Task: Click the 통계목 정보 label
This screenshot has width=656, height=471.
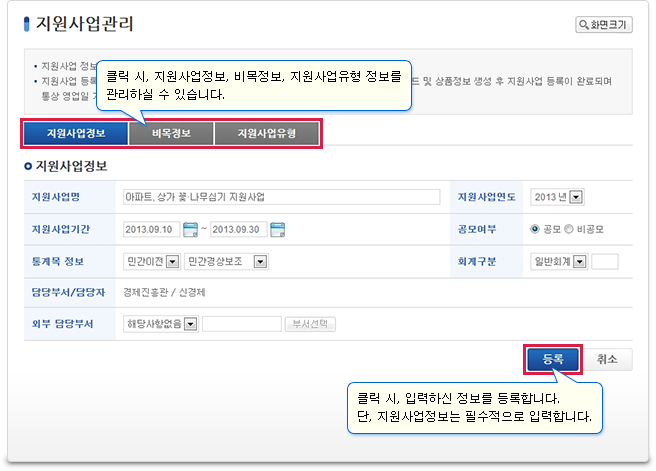Action: (58, 261)
